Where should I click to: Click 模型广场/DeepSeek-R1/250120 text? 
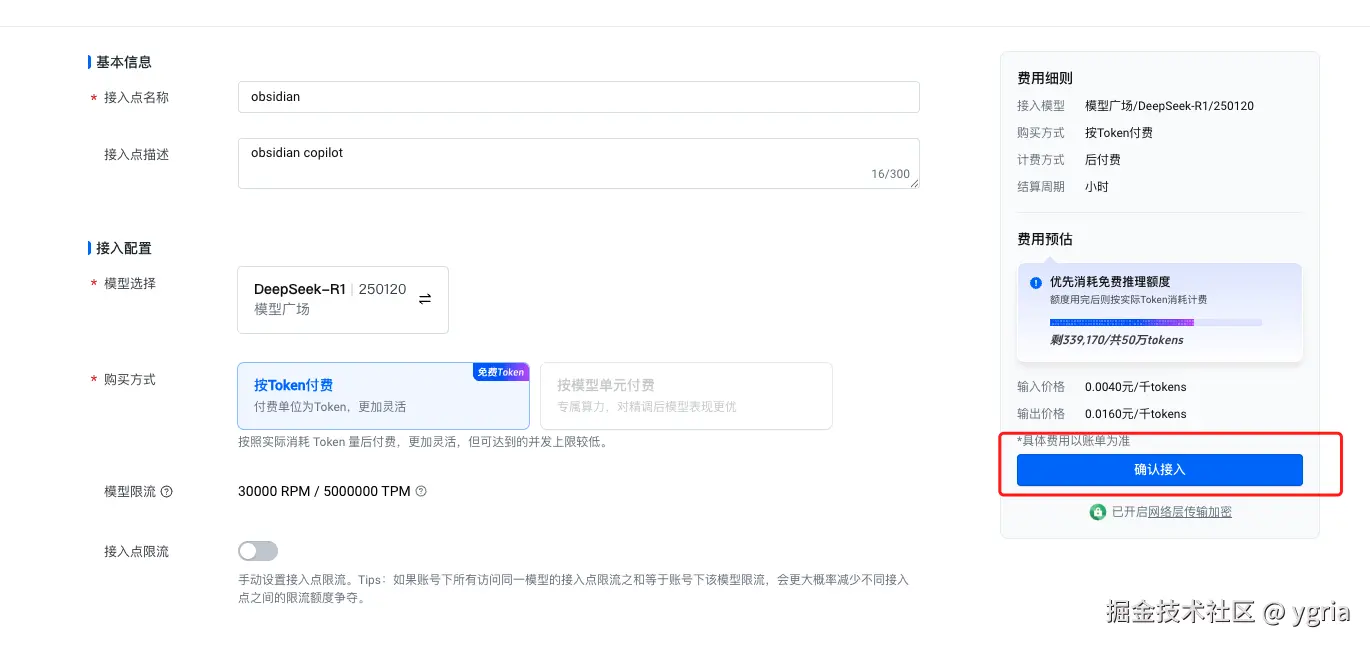(x=1169, y=106)
